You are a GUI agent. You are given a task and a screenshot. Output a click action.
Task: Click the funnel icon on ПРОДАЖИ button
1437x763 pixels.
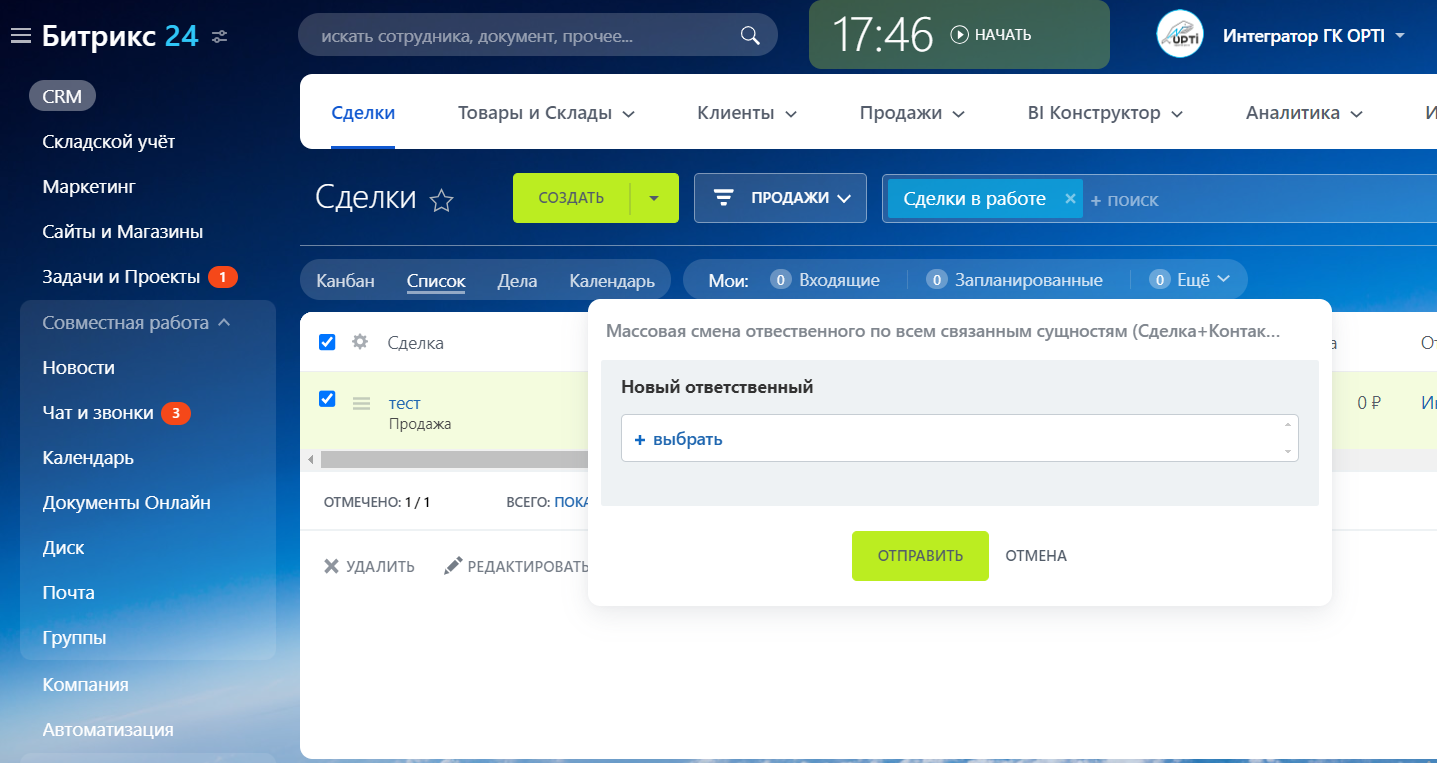(723, 198)
